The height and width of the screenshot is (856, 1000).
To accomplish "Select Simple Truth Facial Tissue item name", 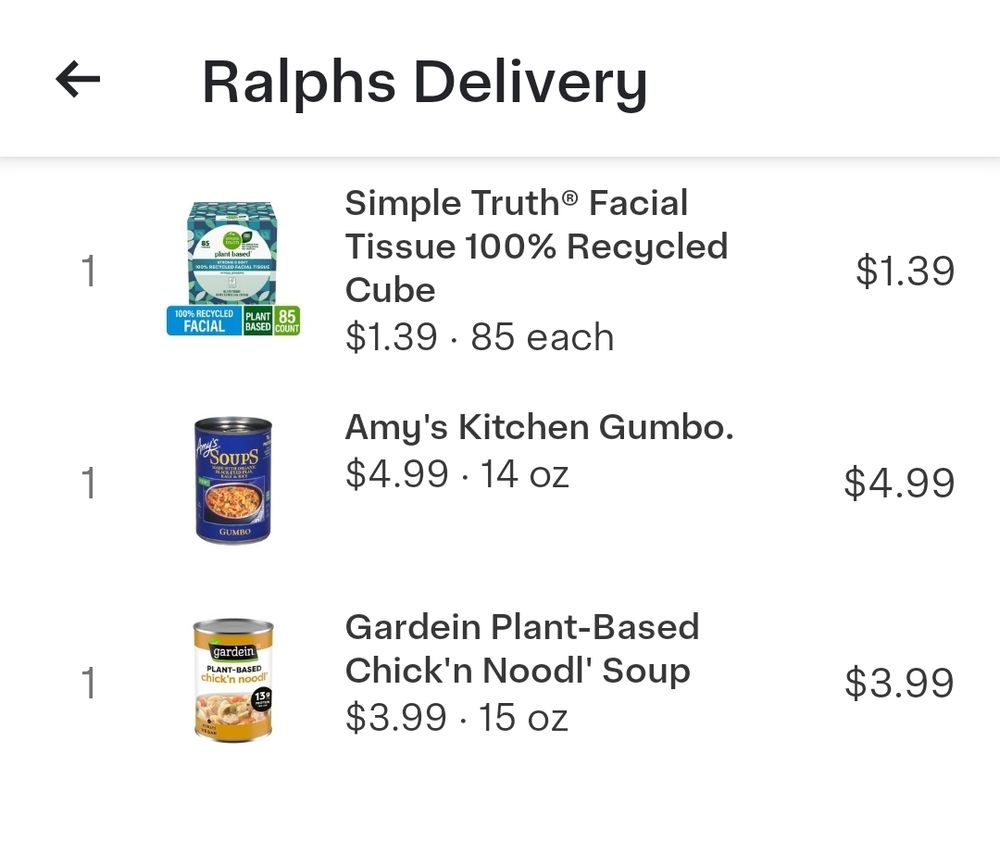I will point(536,246).
